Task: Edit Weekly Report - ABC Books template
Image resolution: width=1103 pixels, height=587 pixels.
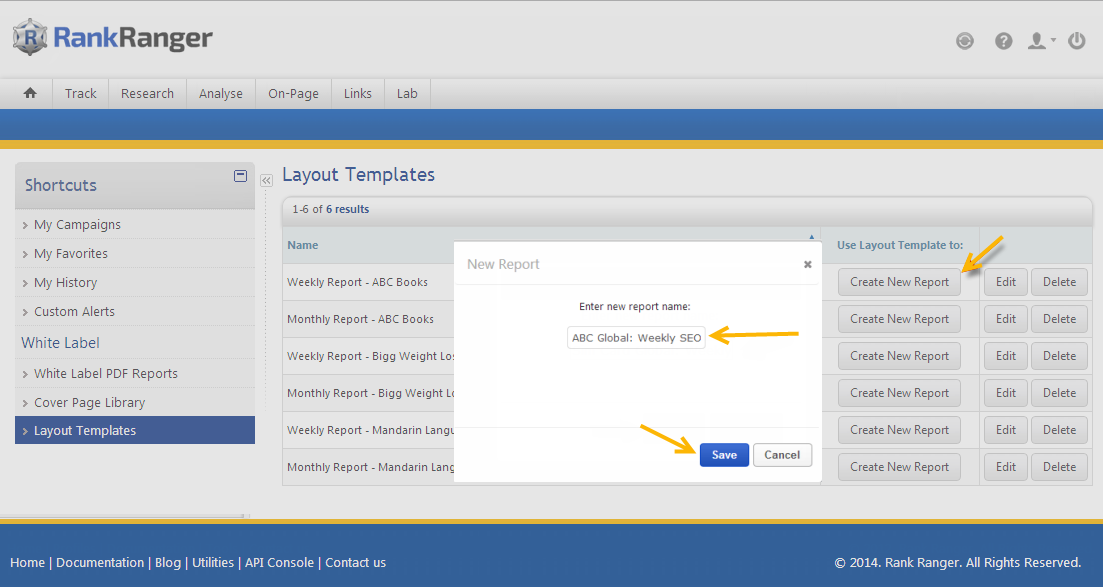Action: pyautogui.click(x=1005, y=282)
